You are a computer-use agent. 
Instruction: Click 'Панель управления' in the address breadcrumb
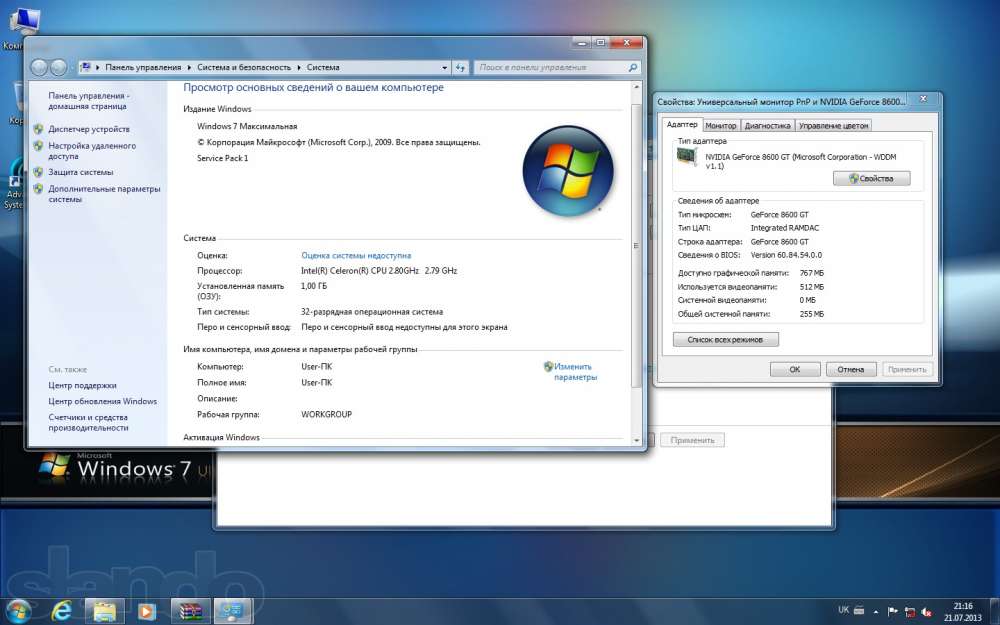tap(143, 67)
